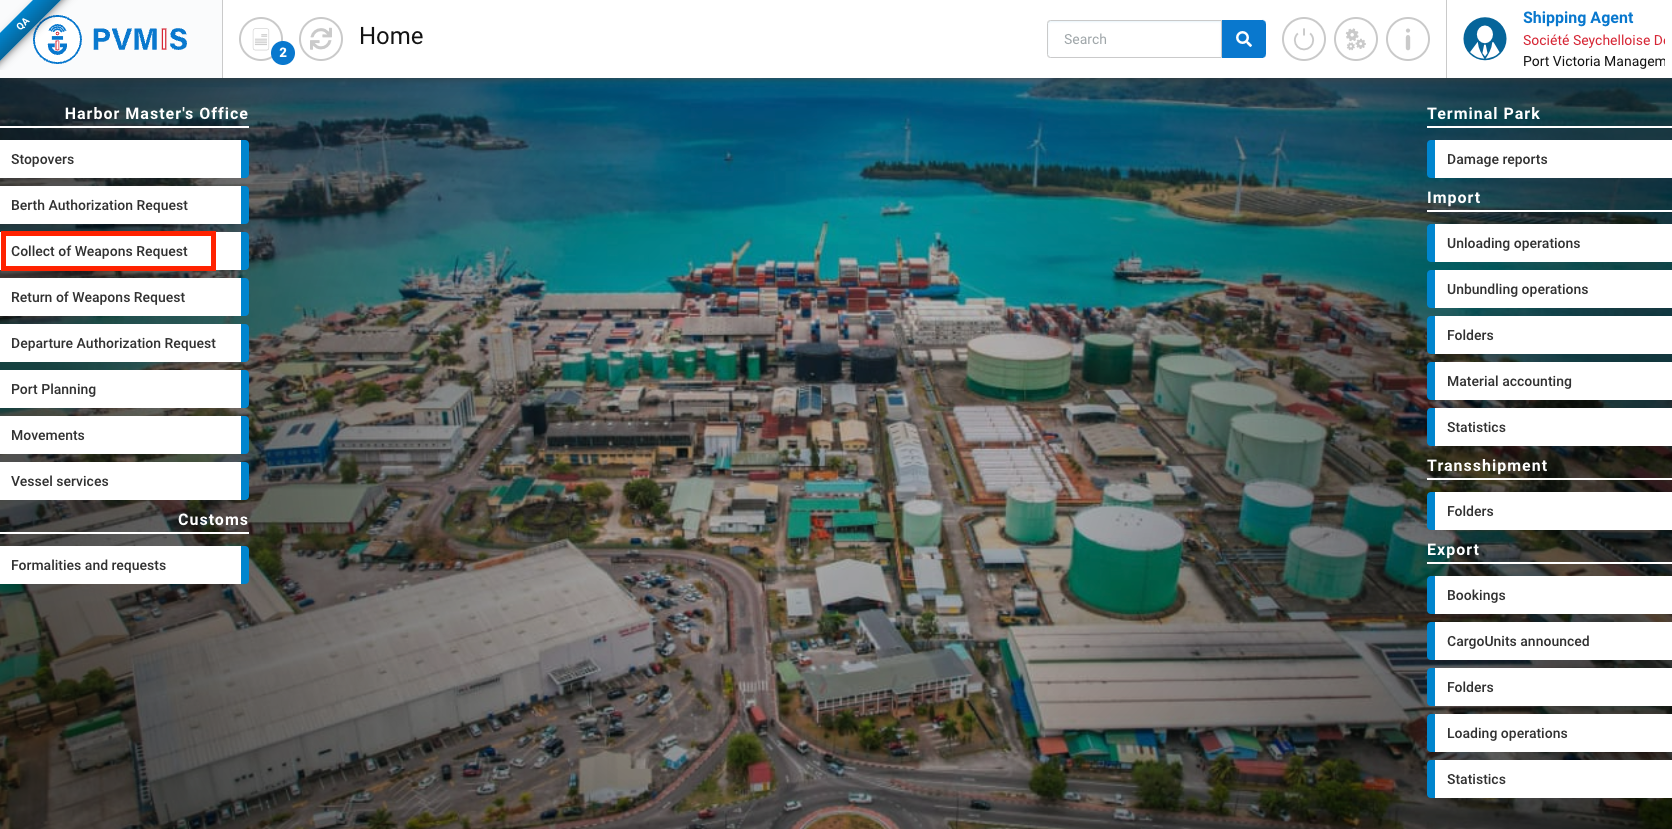
Task: Open the documents icon with badge 2
Action: pos(261,39)
